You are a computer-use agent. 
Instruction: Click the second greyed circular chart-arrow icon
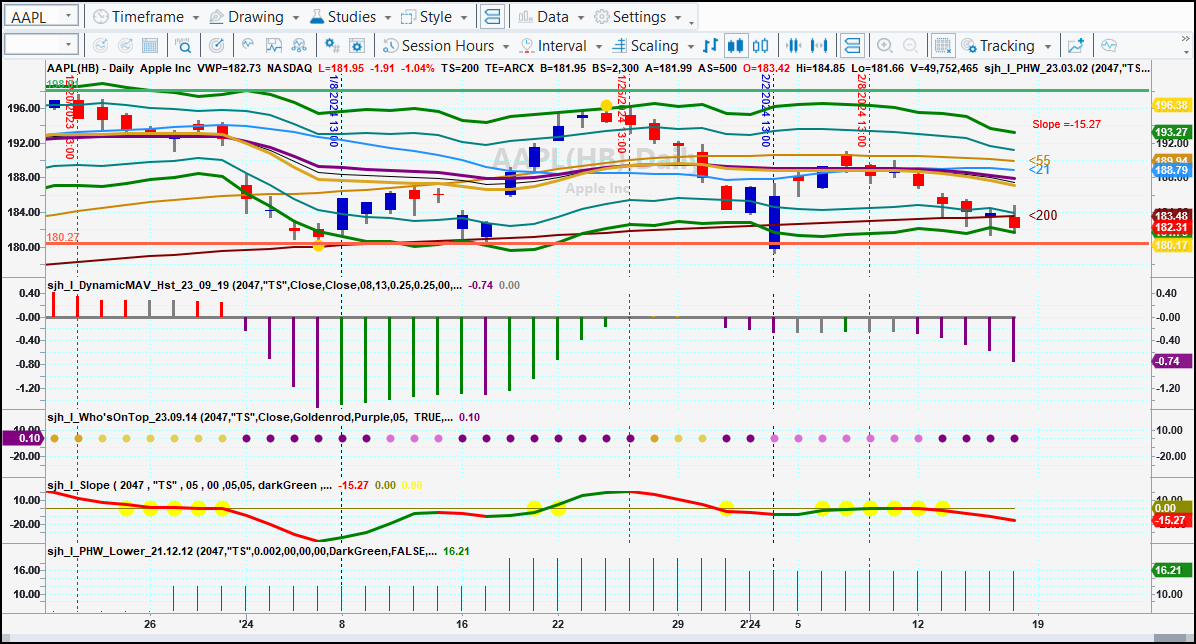click(x=125, y=46)
